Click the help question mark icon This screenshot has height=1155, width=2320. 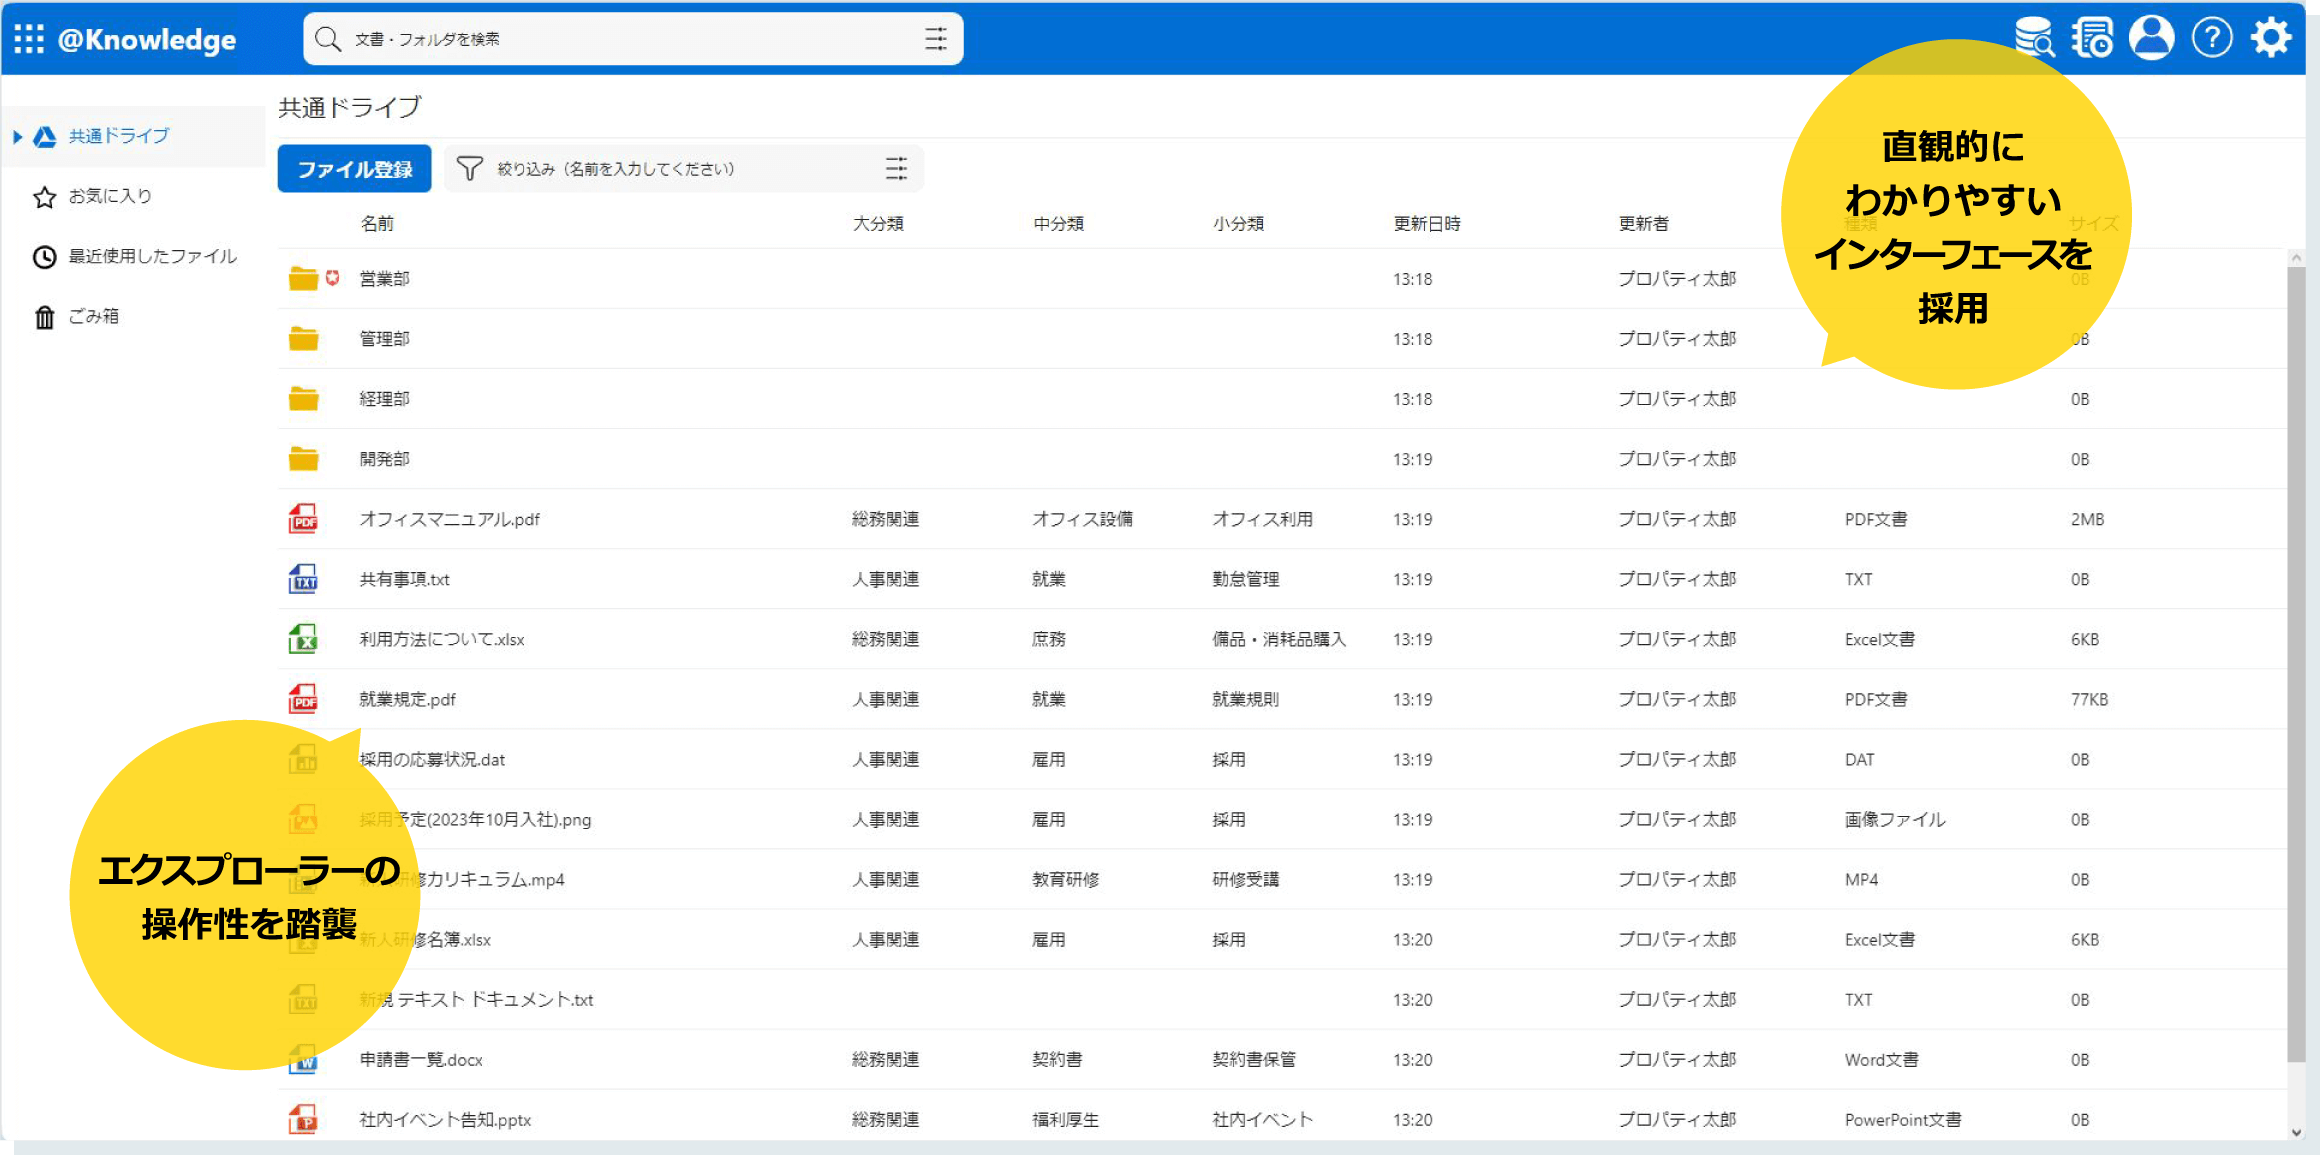[x=2212, y=38]
